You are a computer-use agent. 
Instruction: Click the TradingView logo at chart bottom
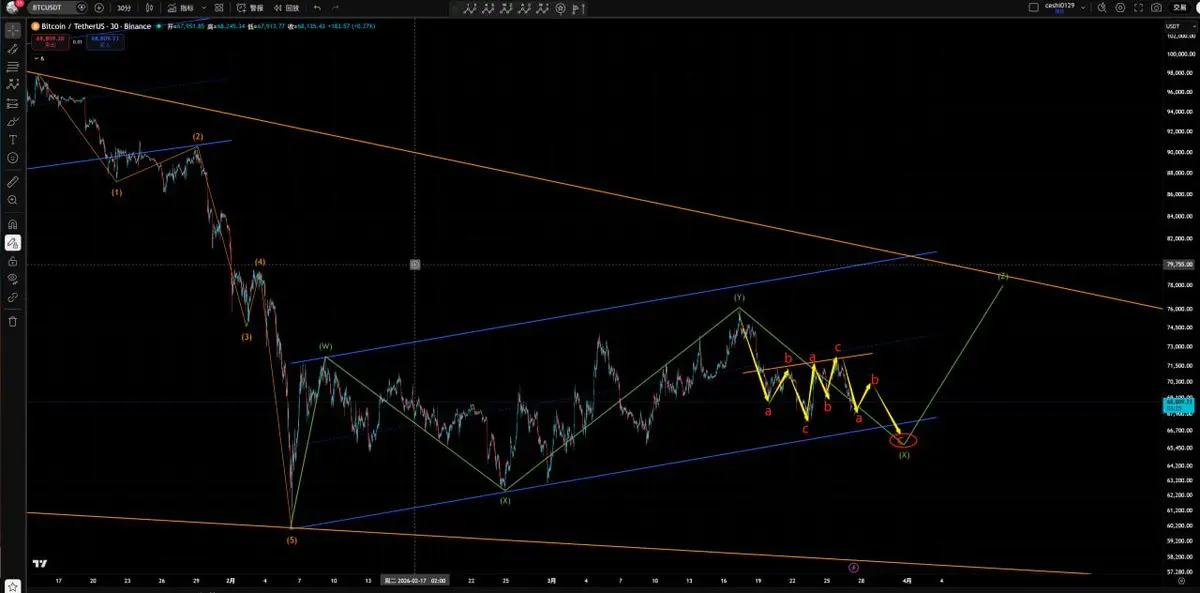[40, 563]
